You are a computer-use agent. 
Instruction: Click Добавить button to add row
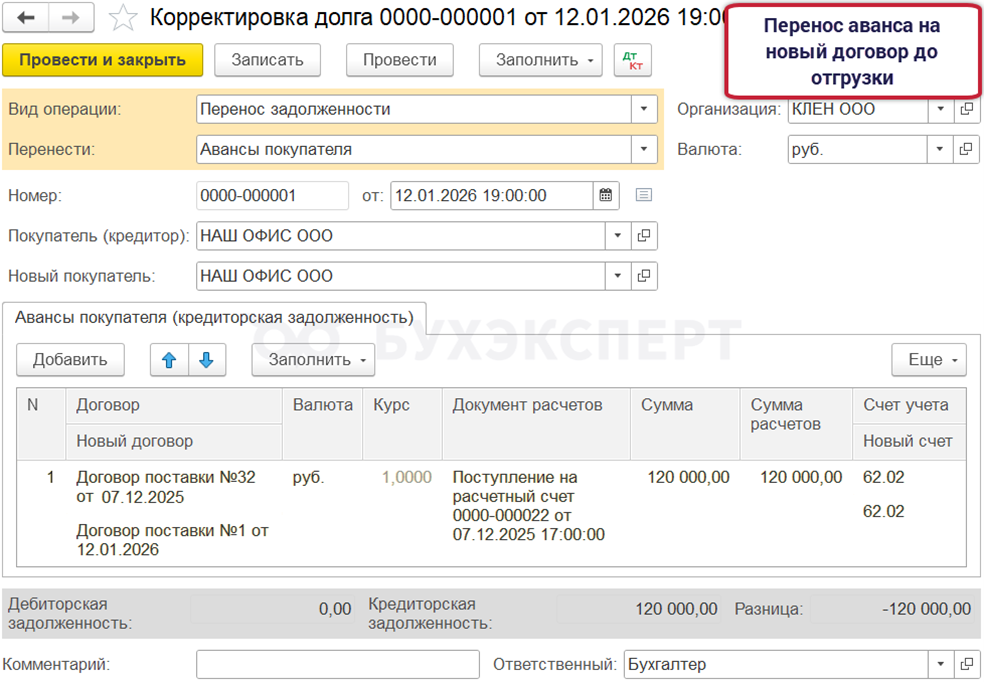70,360
